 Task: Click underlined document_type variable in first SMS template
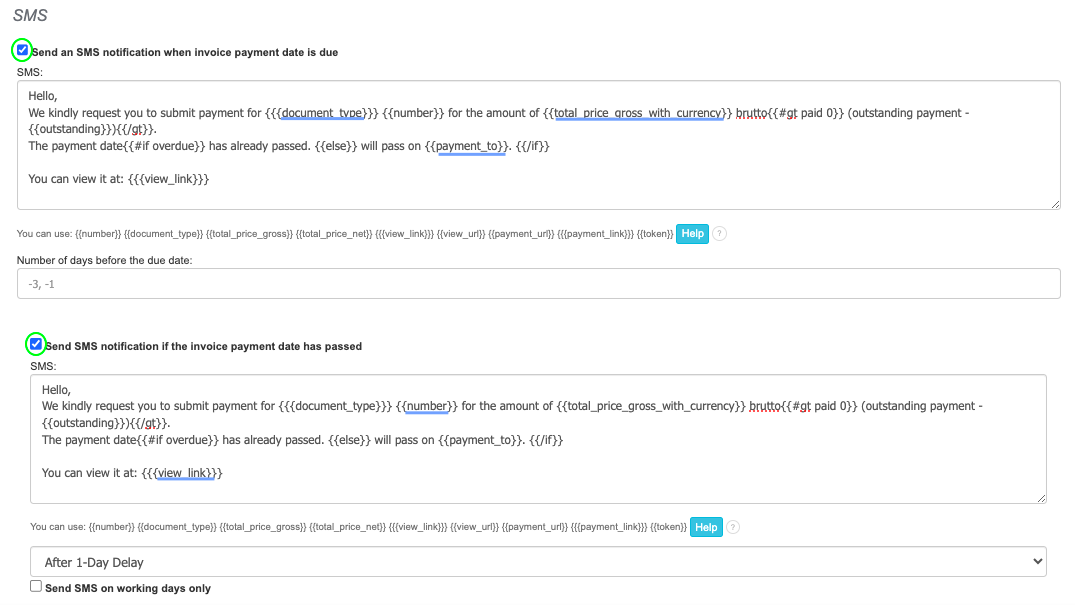[x=322, y=113]
